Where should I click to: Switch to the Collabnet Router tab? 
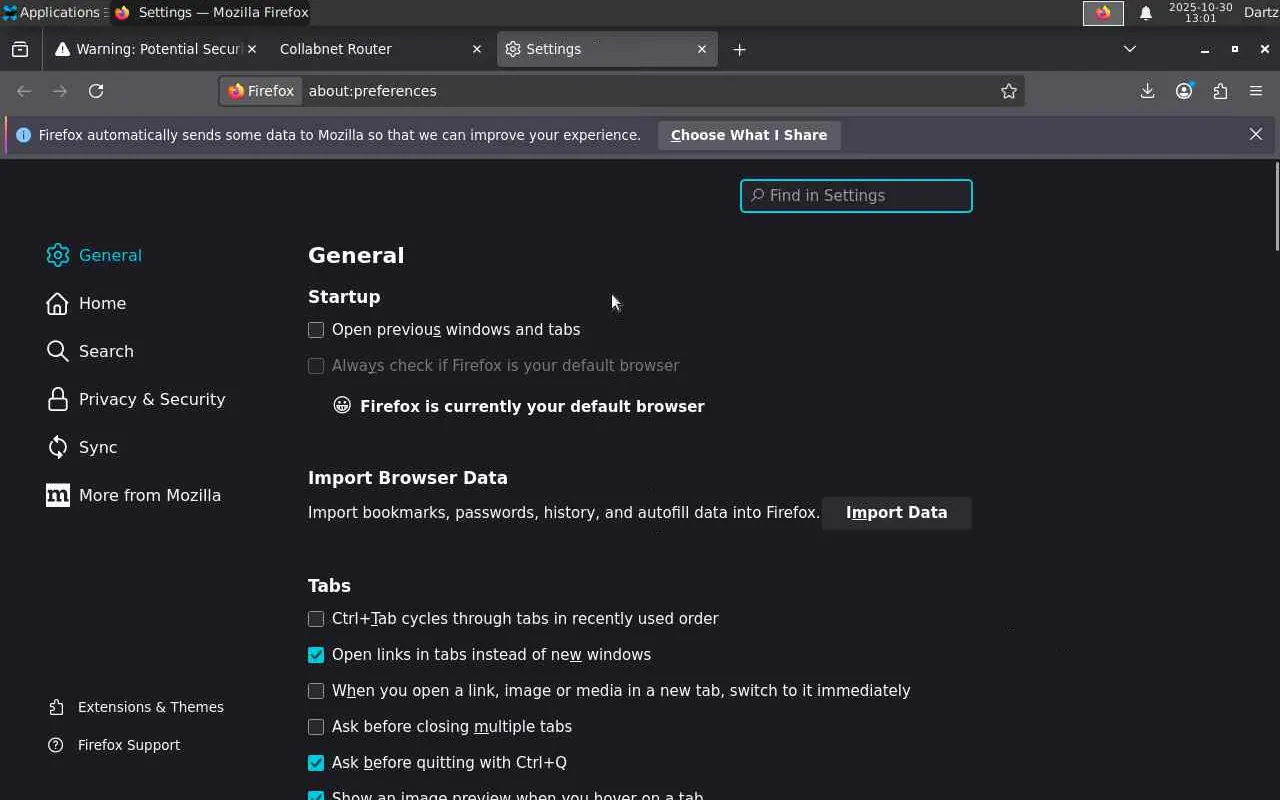(x=370, y=49)
